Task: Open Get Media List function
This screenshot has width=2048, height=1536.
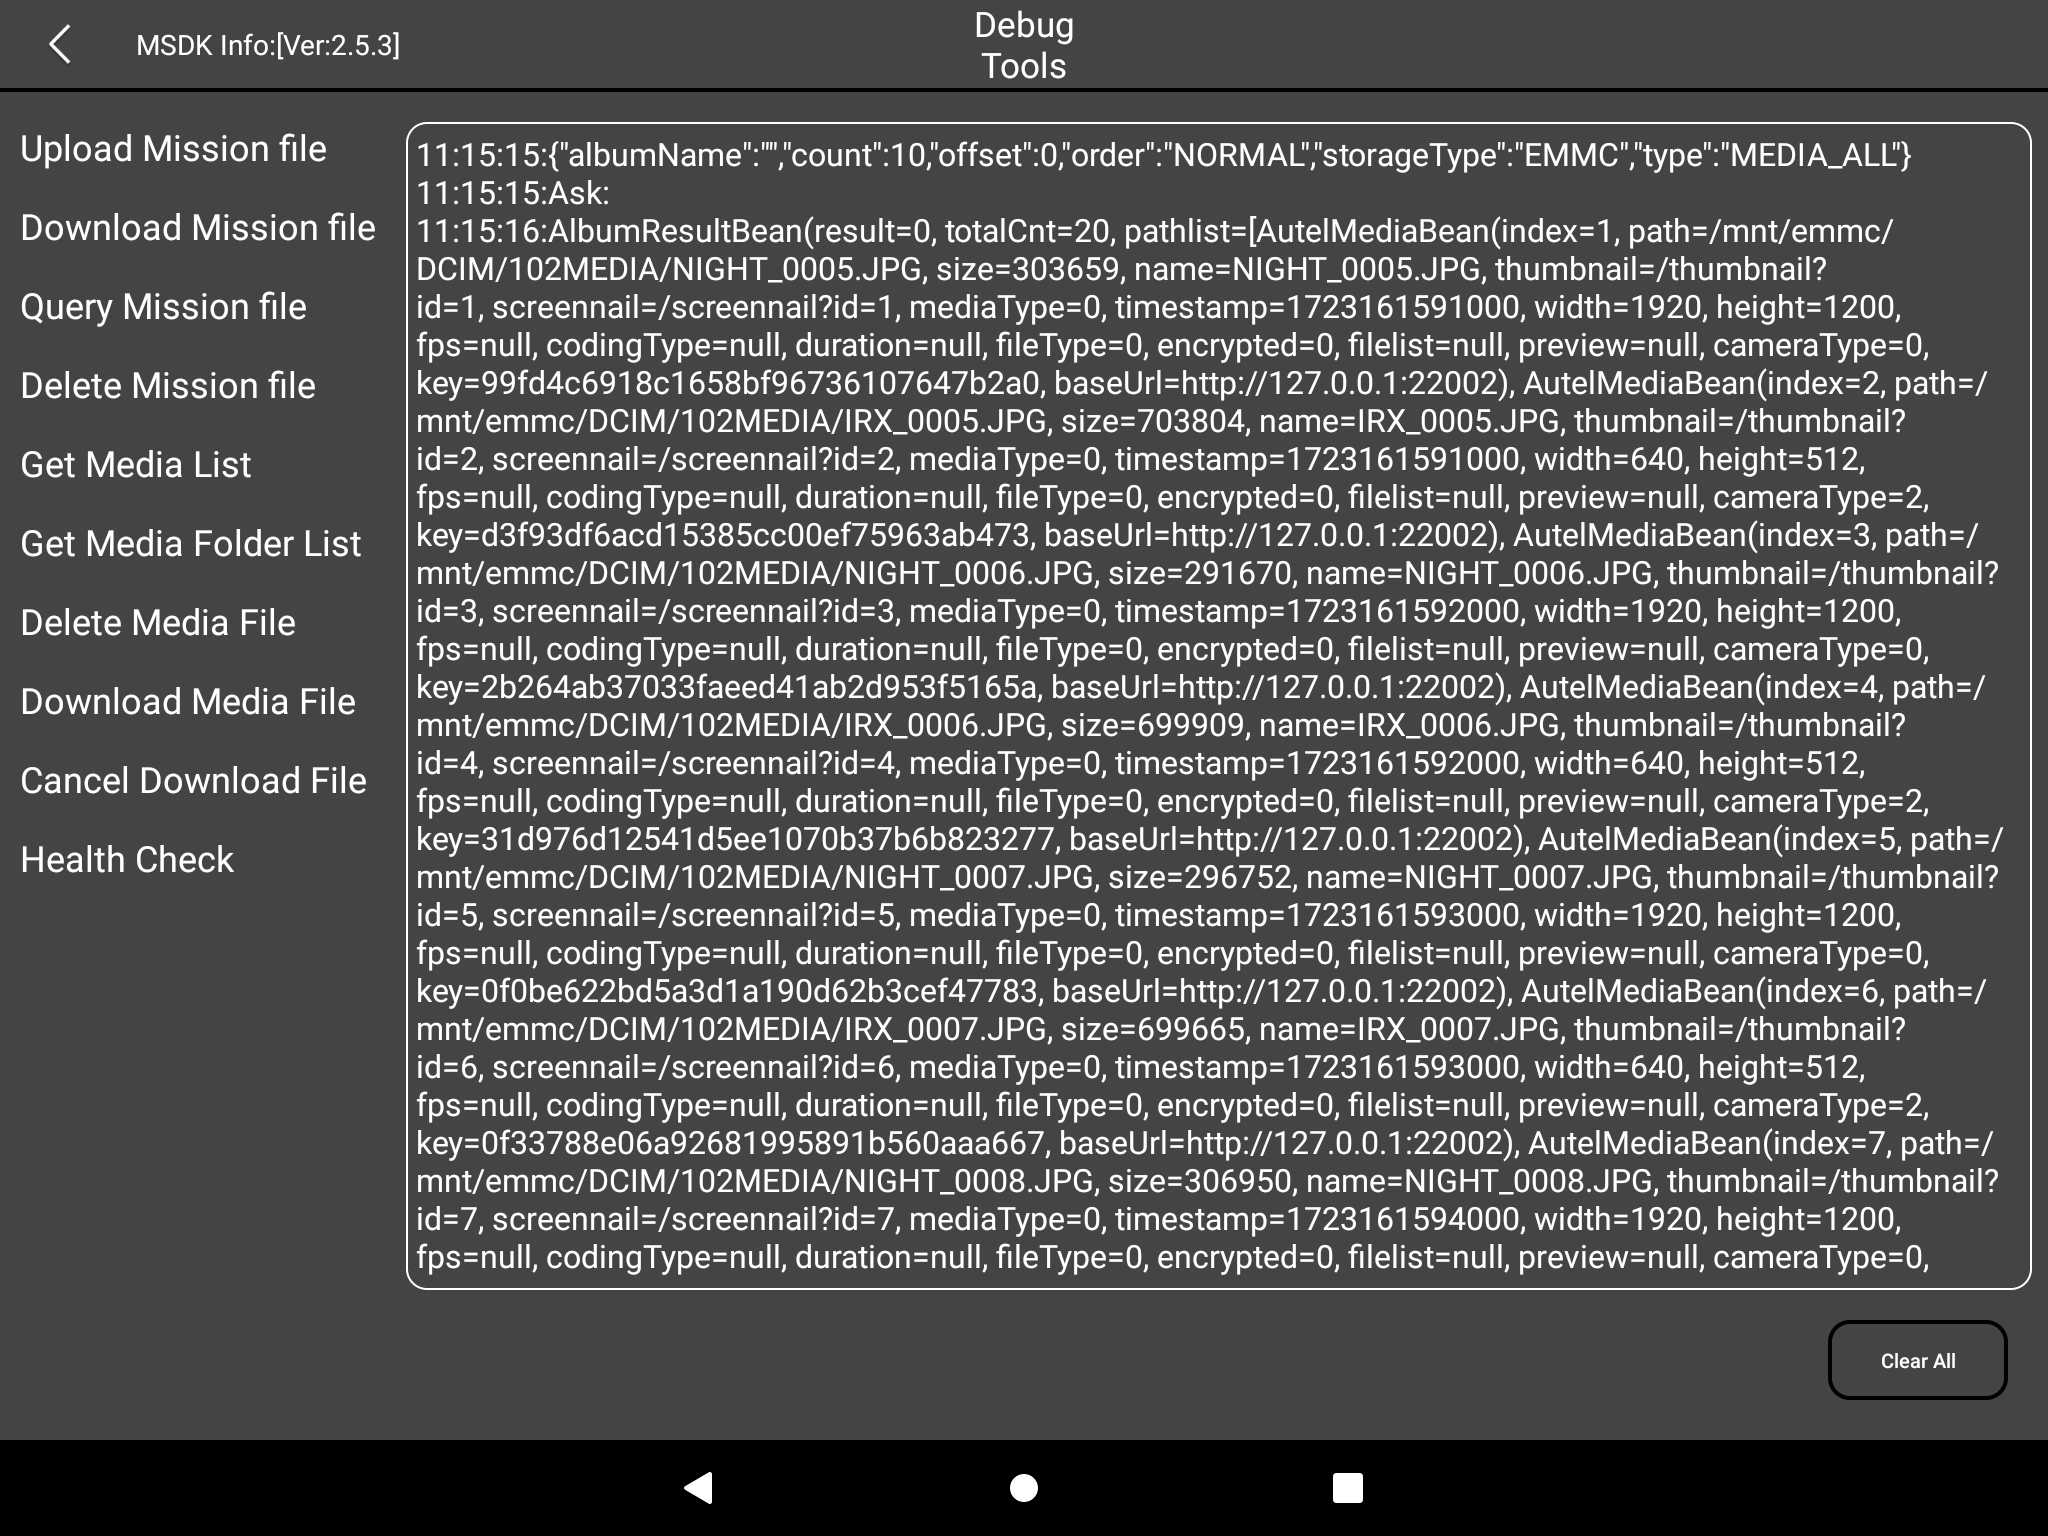Action: click(x=134, y=465)
